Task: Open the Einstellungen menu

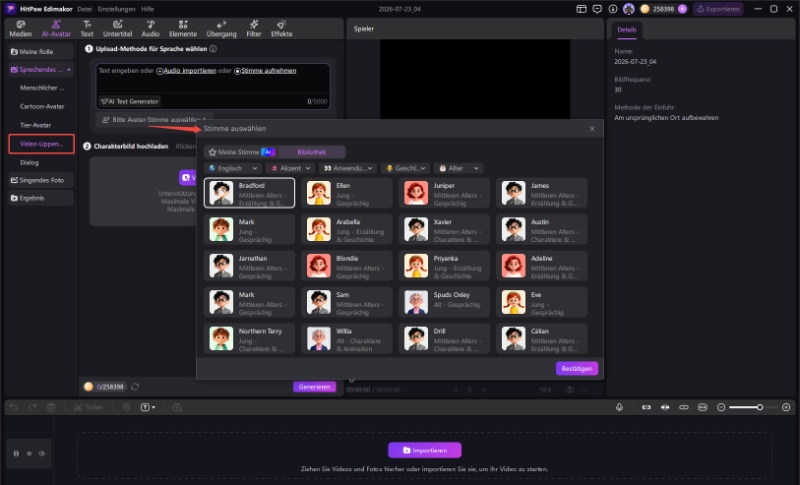Action: tap(117, 9)
